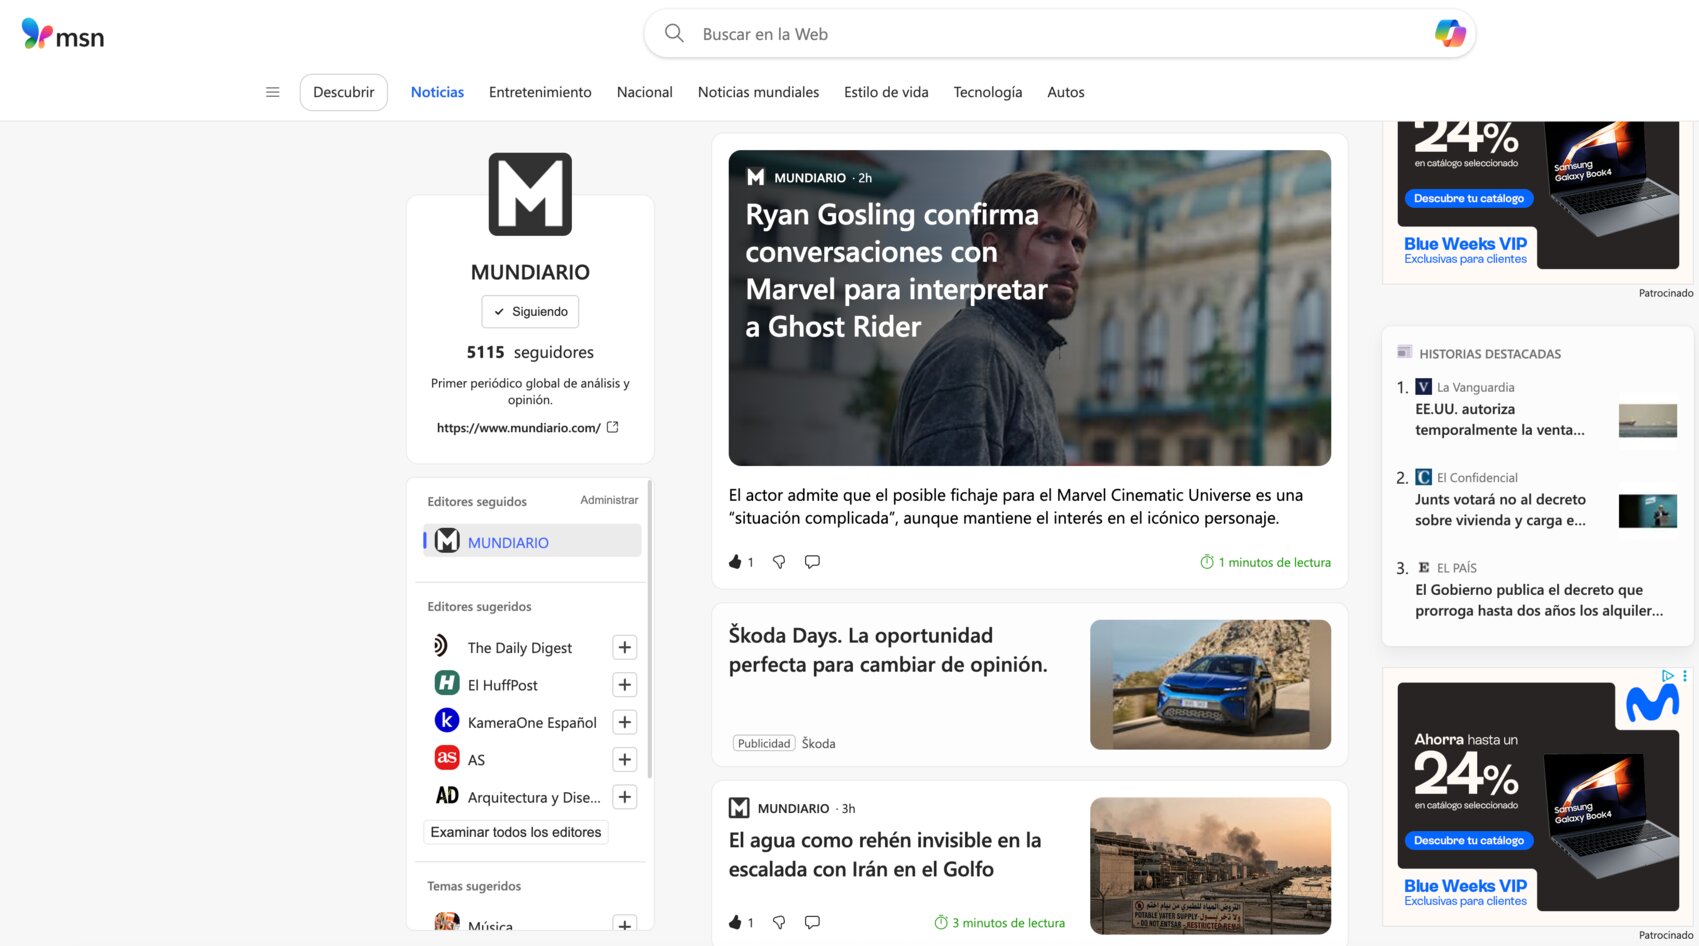Open Copilot from search bar icon
Screen dimensions: 1699x946
[1449, 34]
